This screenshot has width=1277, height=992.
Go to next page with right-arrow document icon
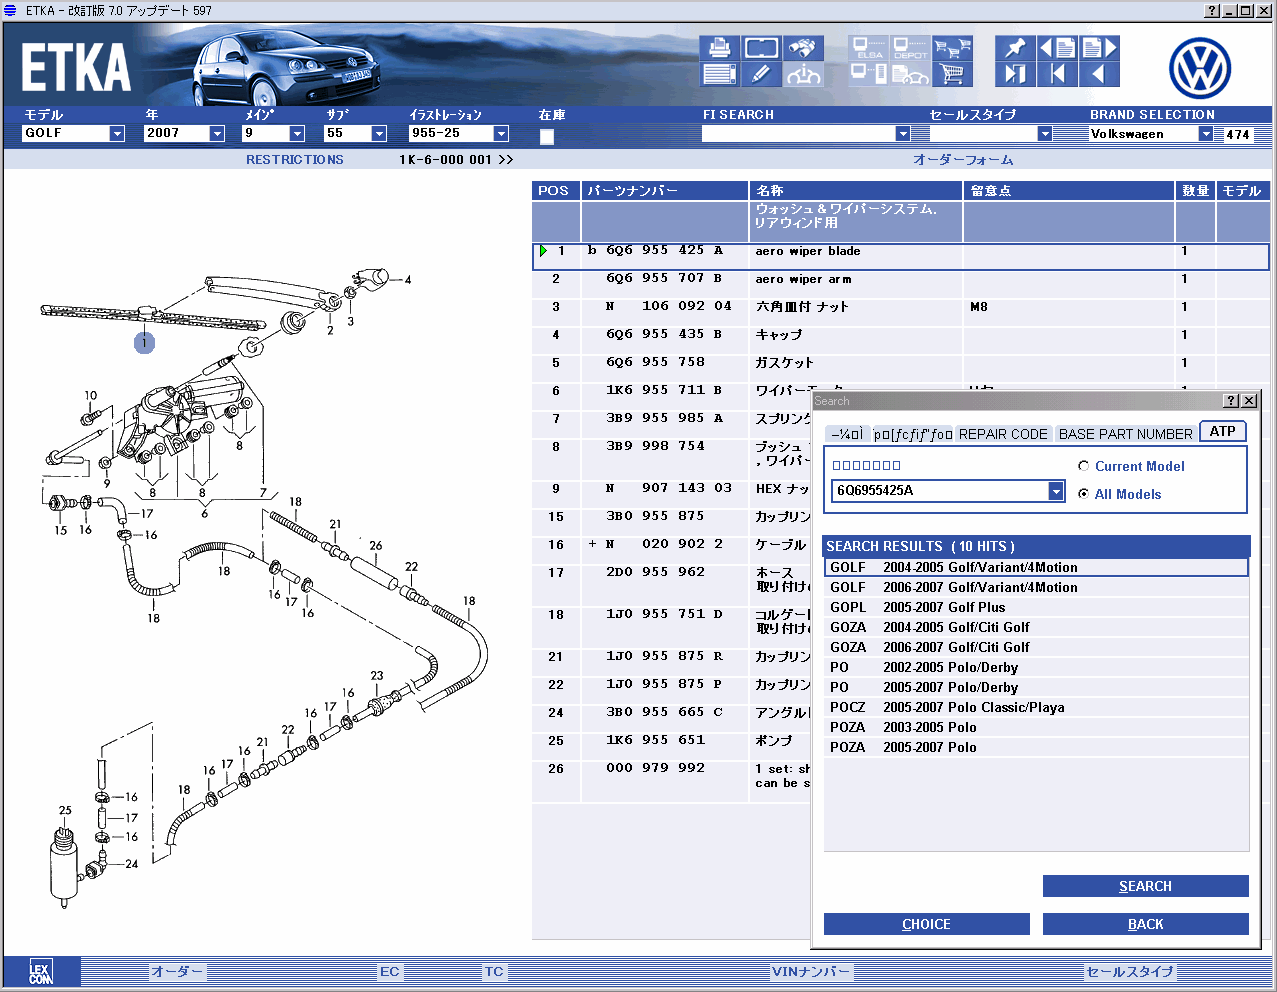(1099, 48)
